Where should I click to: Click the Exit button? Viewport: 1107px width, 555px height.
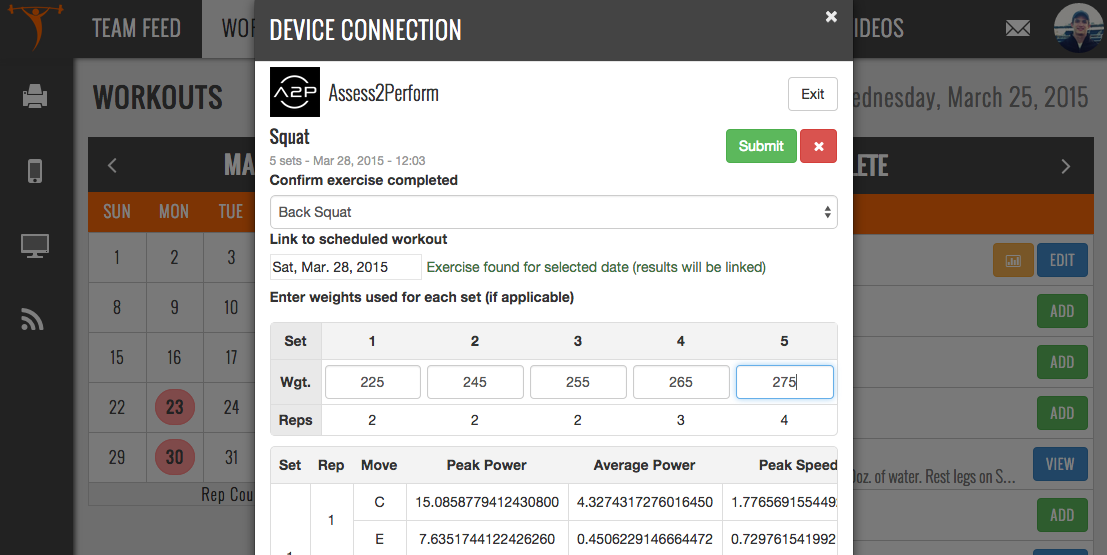[812, 94]
